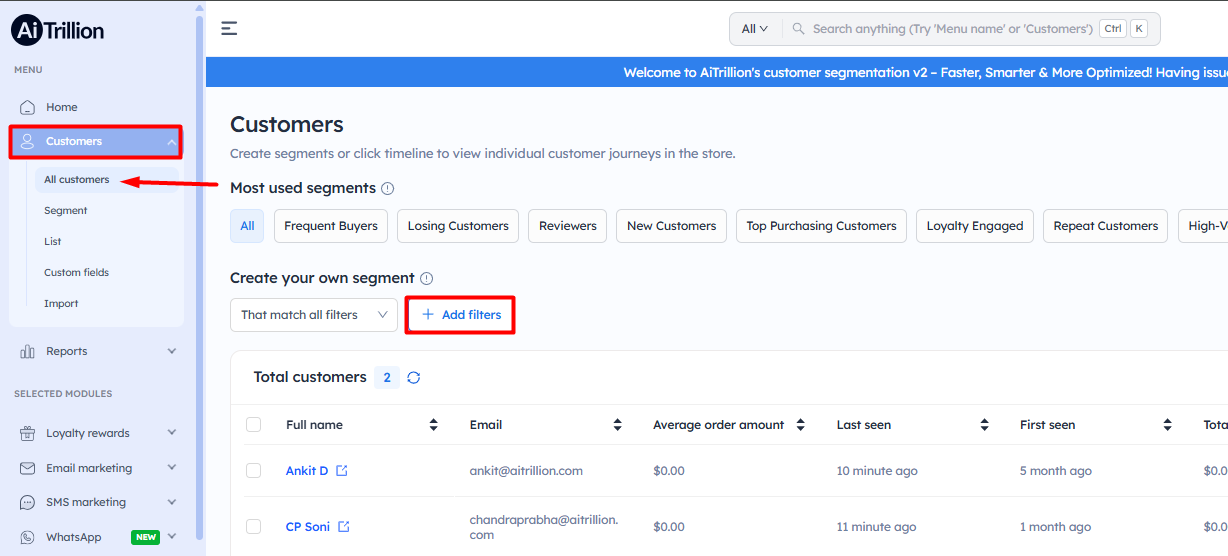Screen dimensions: 1228x556
Task: Open the All search scope dropdown
Action: pos(755,29)
